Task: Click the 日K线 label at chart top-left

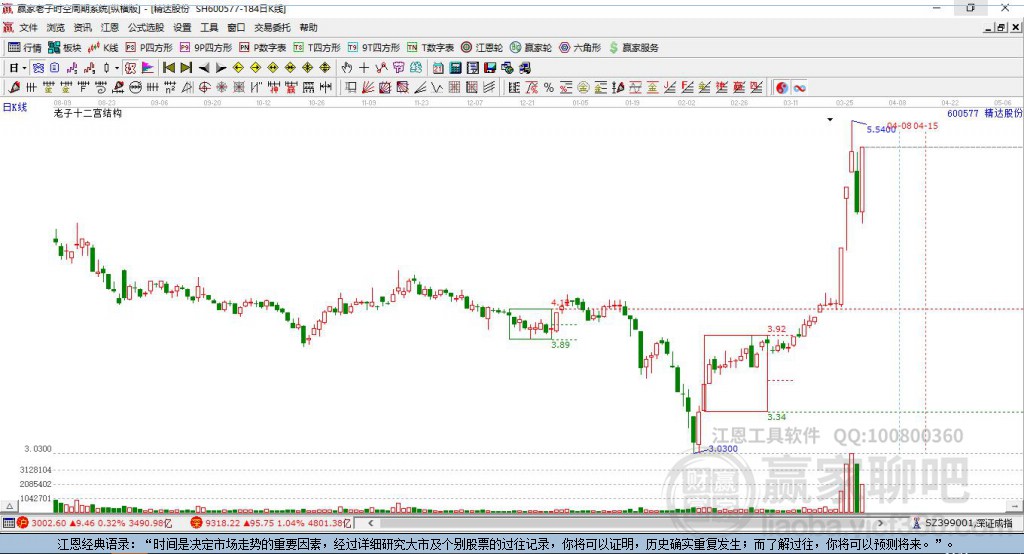Action: [x=14, y=106]
